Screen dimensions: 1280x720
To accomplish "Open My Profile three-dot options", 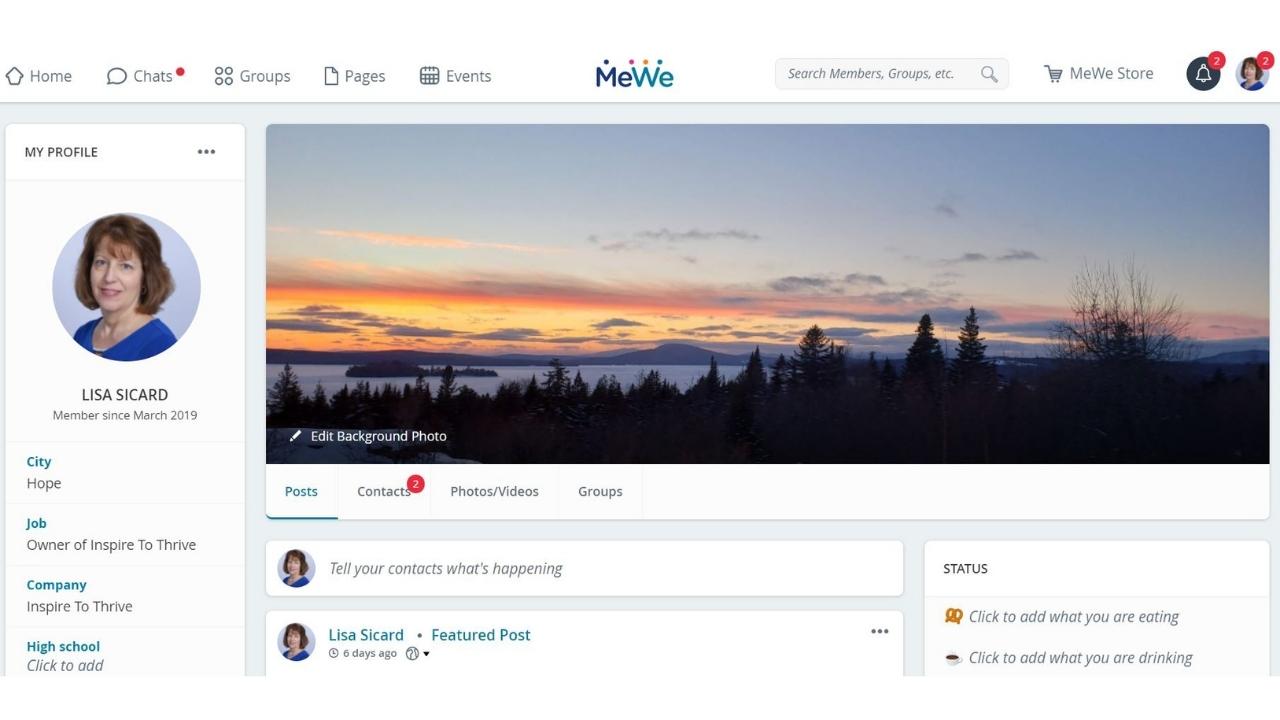I will [x=206, y=152].
